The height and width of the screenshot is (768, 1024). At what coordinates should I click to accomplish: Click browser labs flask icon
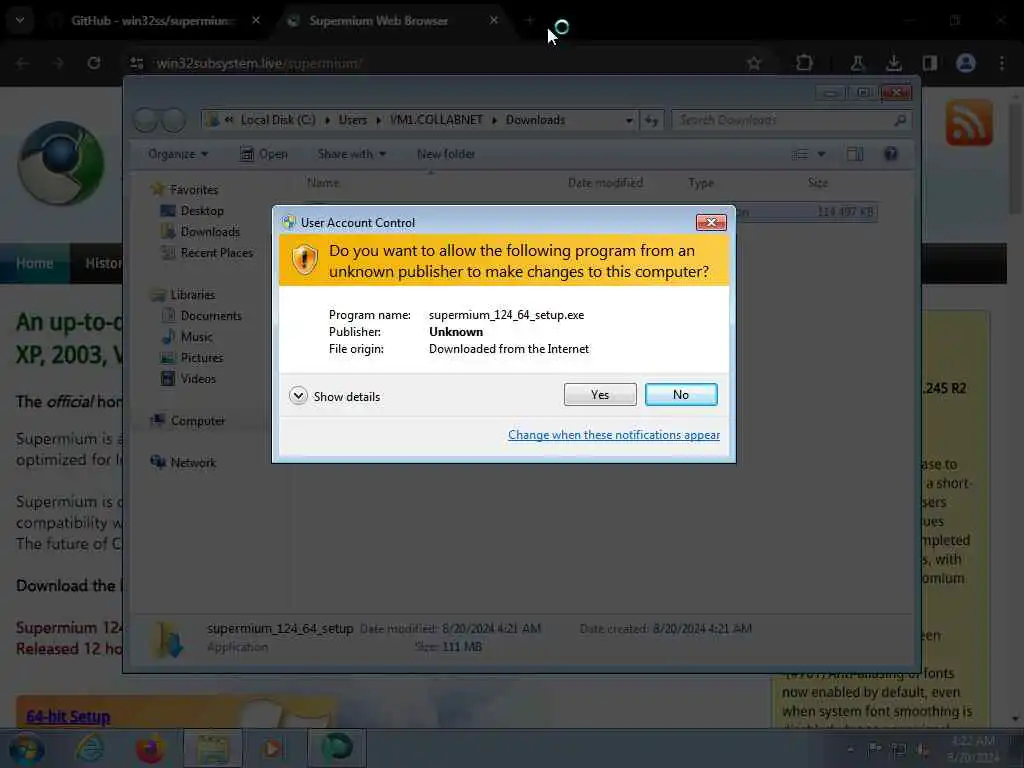tap(857, 63)
